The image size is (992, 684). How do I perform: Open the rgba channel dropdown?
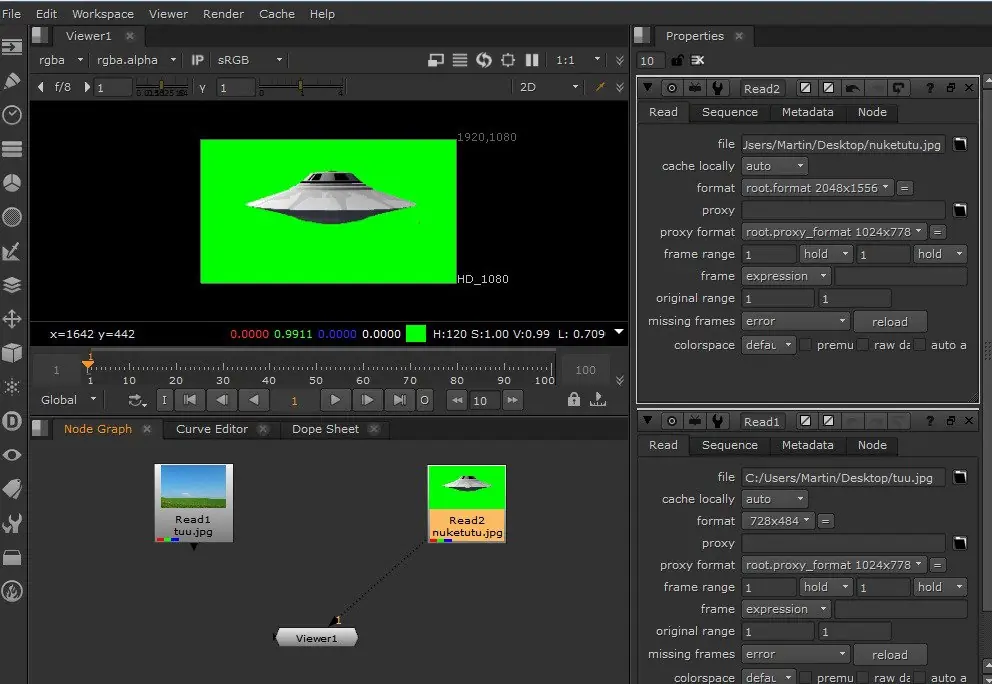(x=60, y=60)
